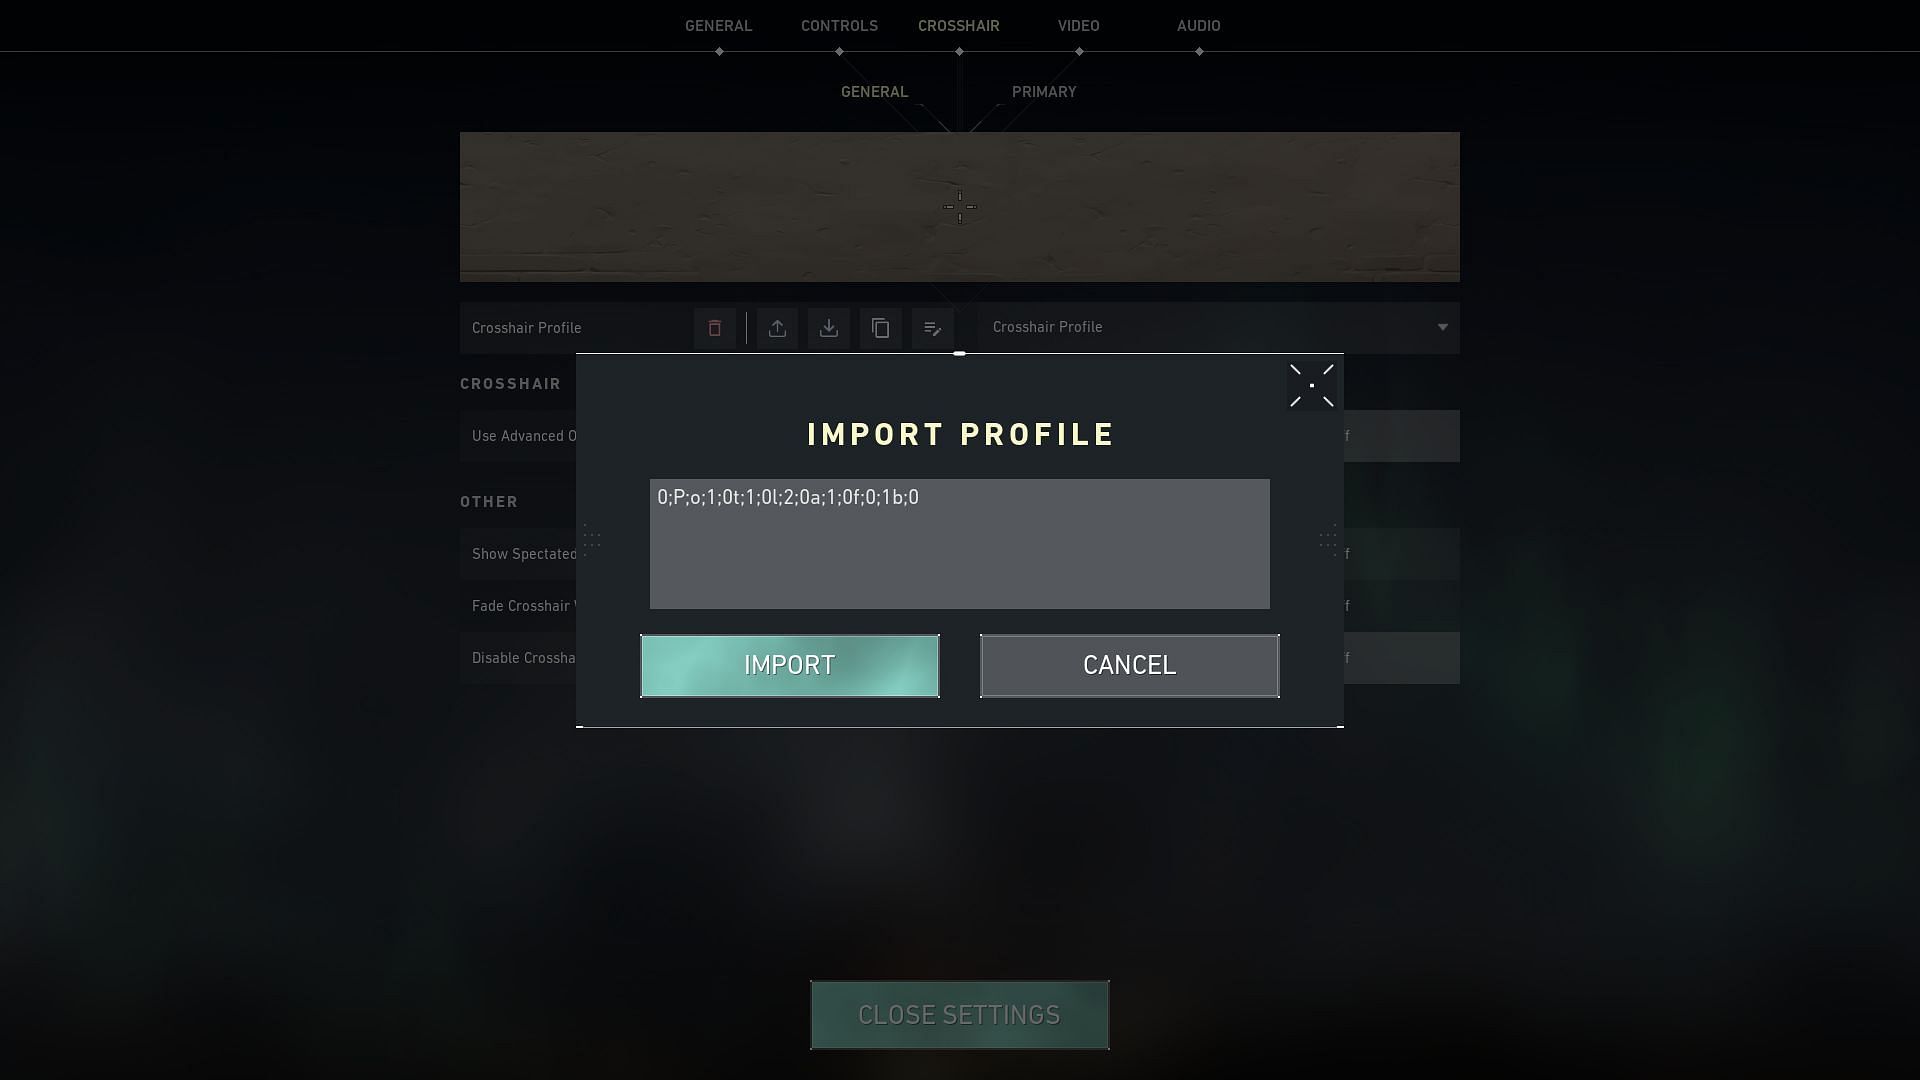Open the secondary Crosshair Profile dropdown
This screenshot has height=1080, width=1920.
pos(1441,327)
